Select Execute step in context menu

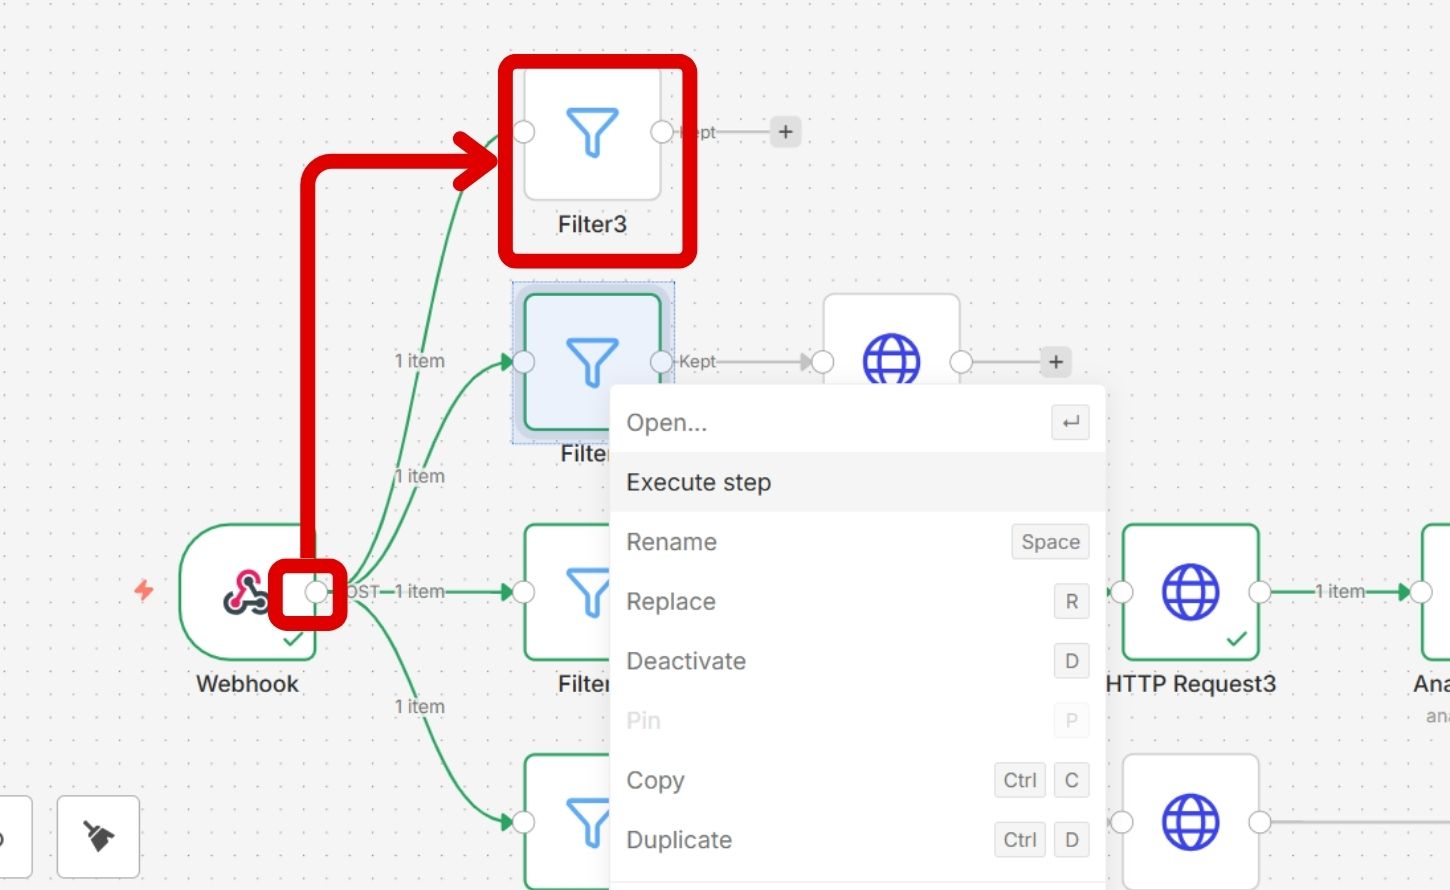pos(699,483)
